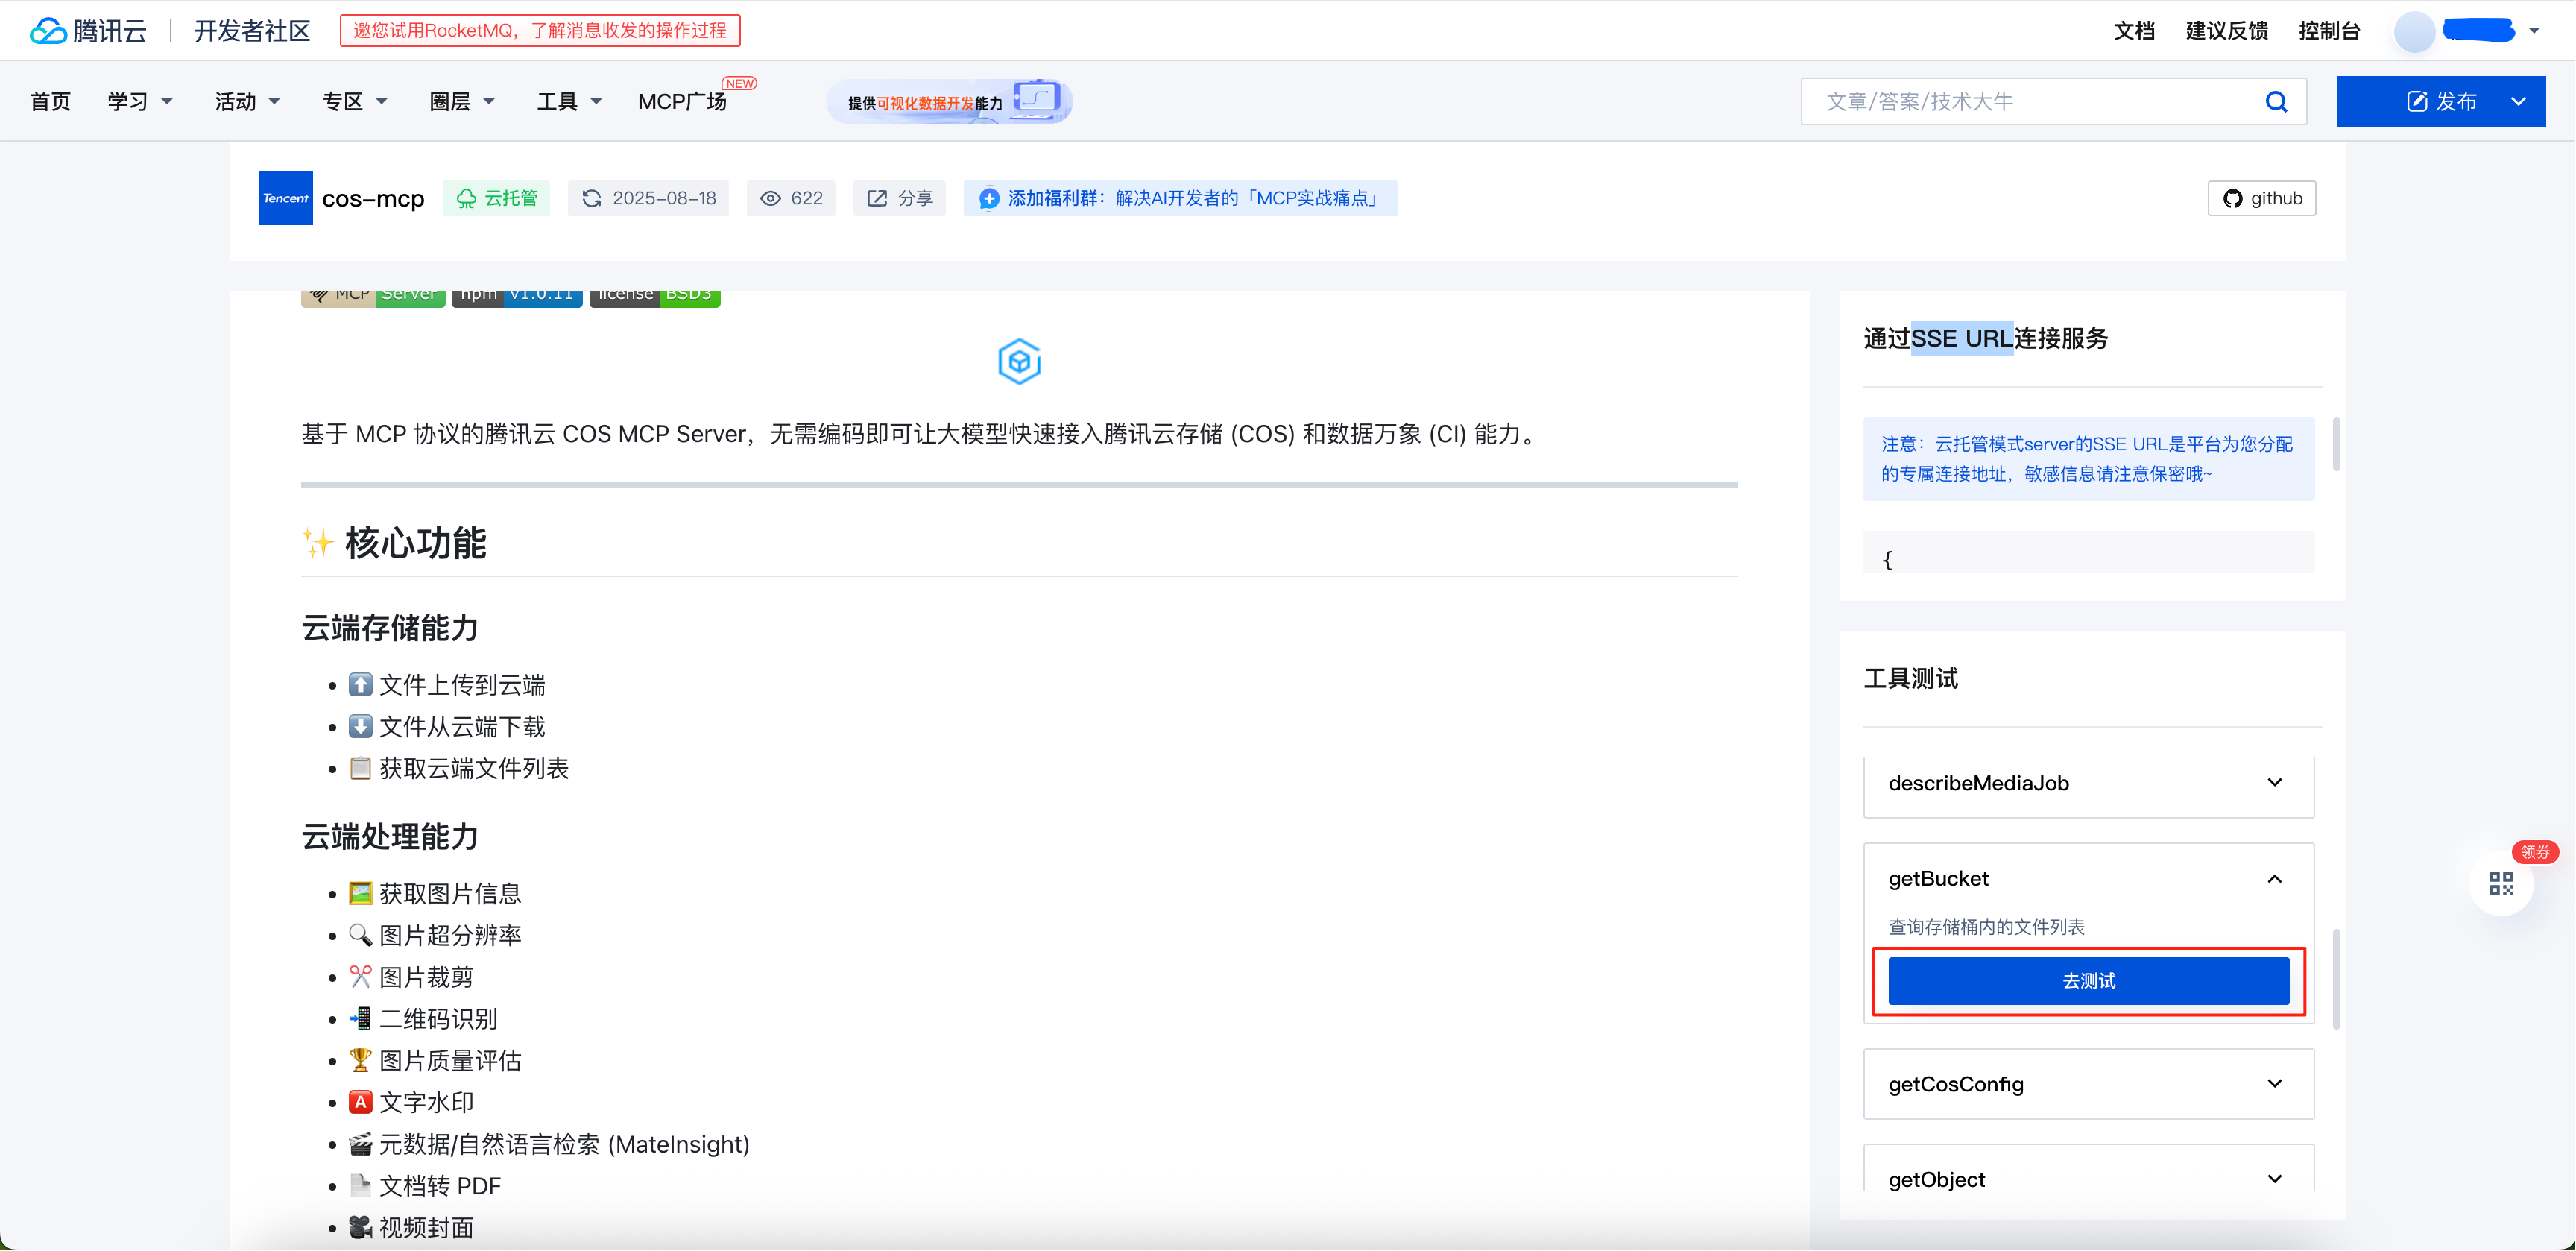The width and height of the screenshot is (2576, 1251).
Task: Click the 去测试 button under getBucket
Action: (x=2087, y=980)
